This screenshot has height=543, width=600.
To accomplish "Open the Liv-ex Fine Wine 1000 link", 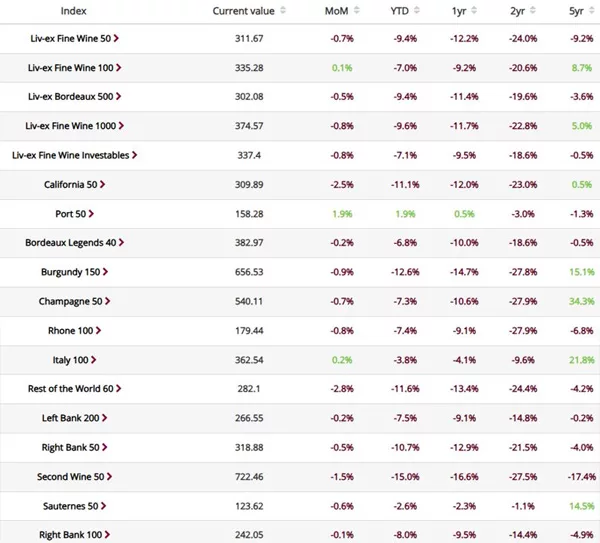I will (68, 126).
